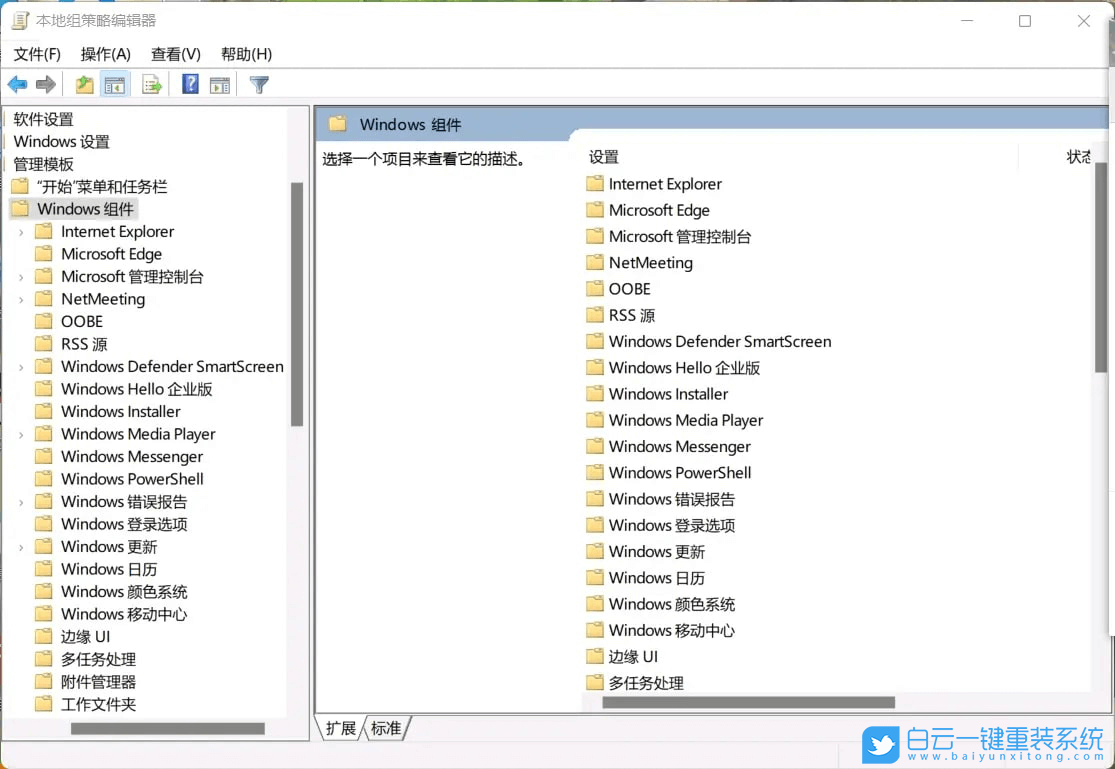Click the Filter icon on the toolbar
Image resolution: width=1115 pixels, height=769 pixels.
pos(258,84)
